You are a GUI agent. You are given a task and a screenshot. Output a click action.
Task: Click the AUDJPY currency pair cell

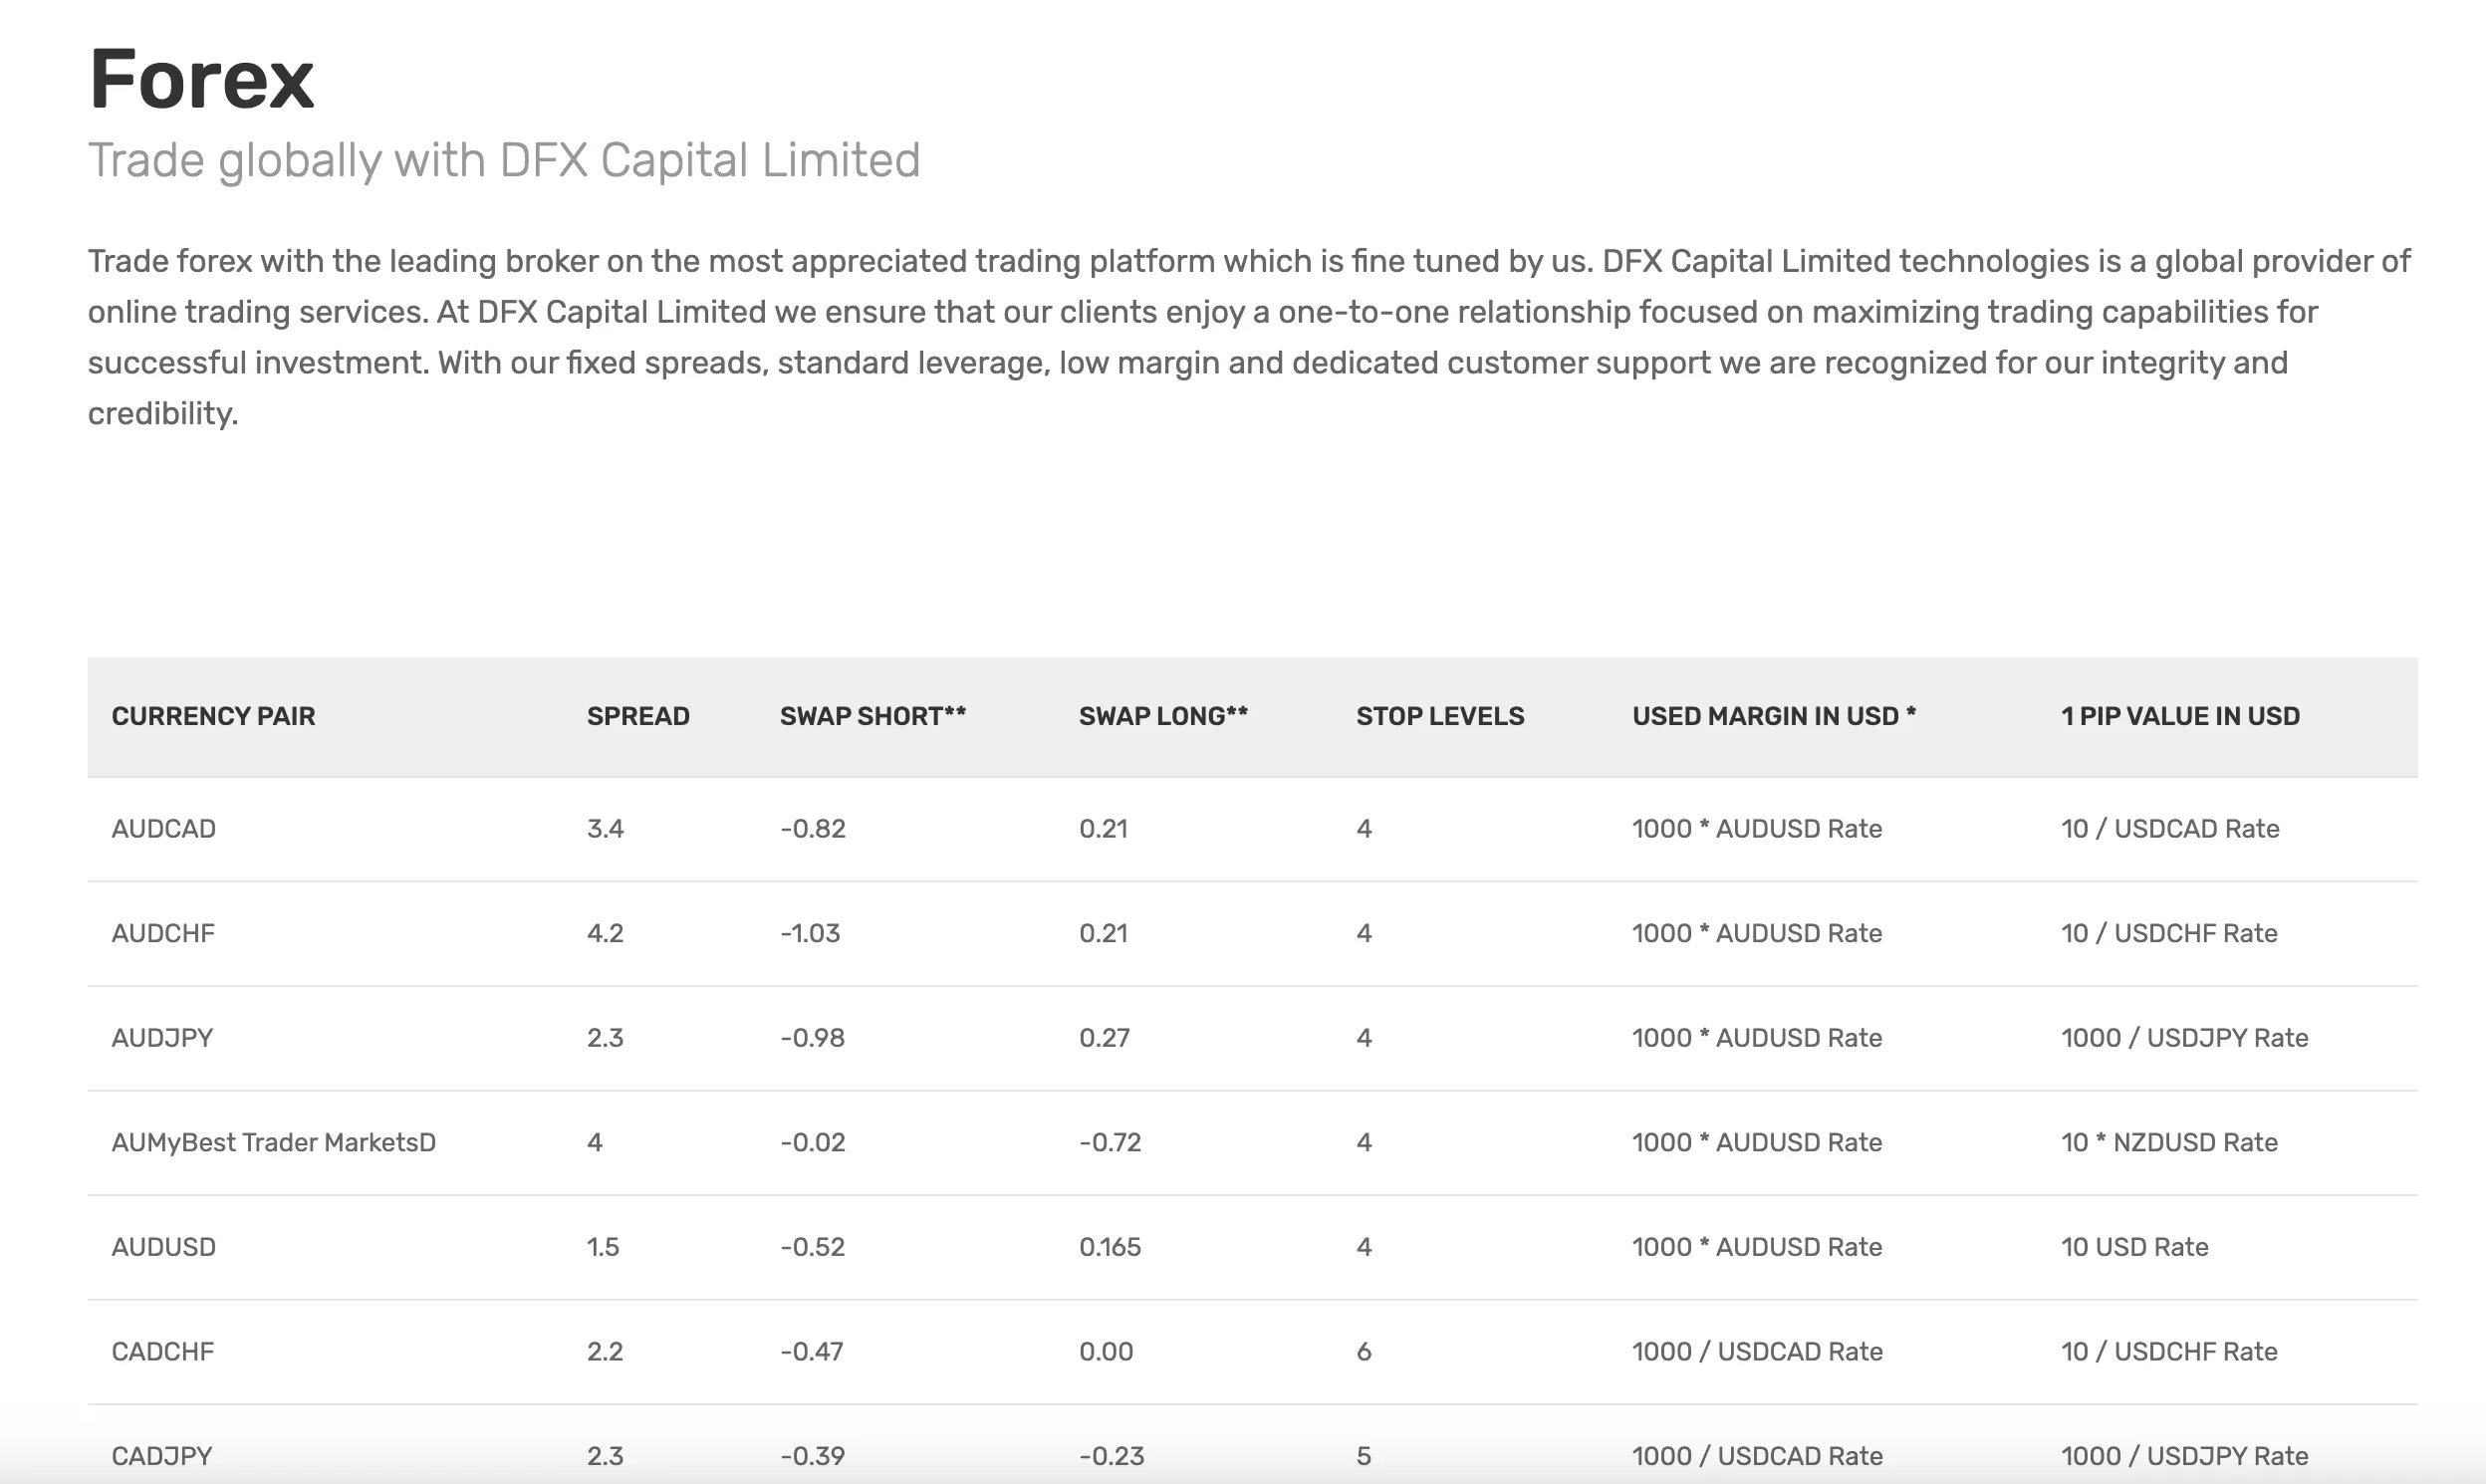click(x=162, y=1038)
